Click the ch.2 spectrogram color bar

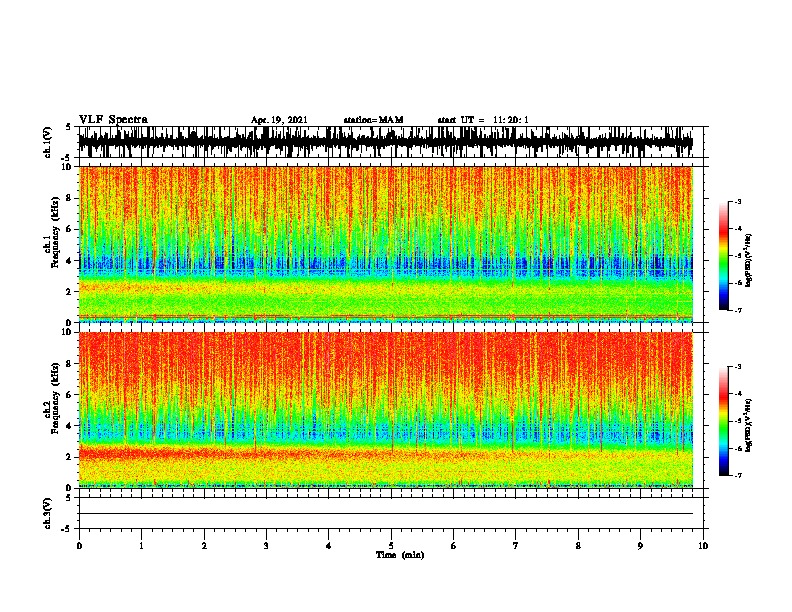(x=724, y=421)
